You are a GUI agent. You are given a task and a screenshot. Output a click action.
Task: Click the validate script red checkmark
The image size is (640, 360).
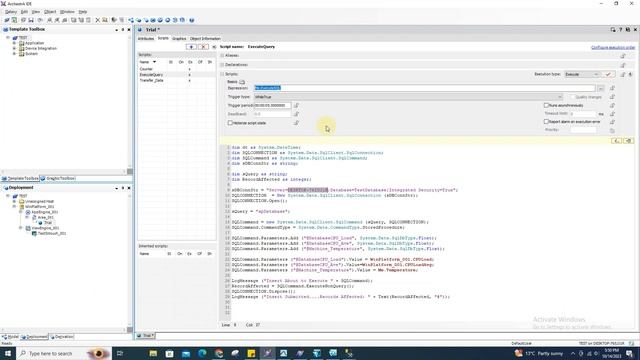tap(609, 74)
